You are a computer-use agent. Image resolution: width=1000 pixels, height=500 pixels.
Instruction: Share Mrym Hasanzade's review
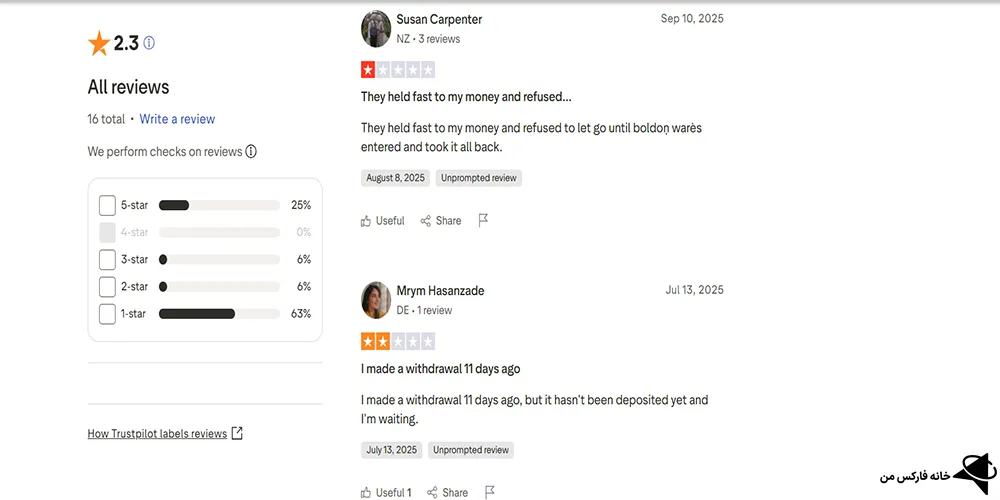click(x=447, y=492)
